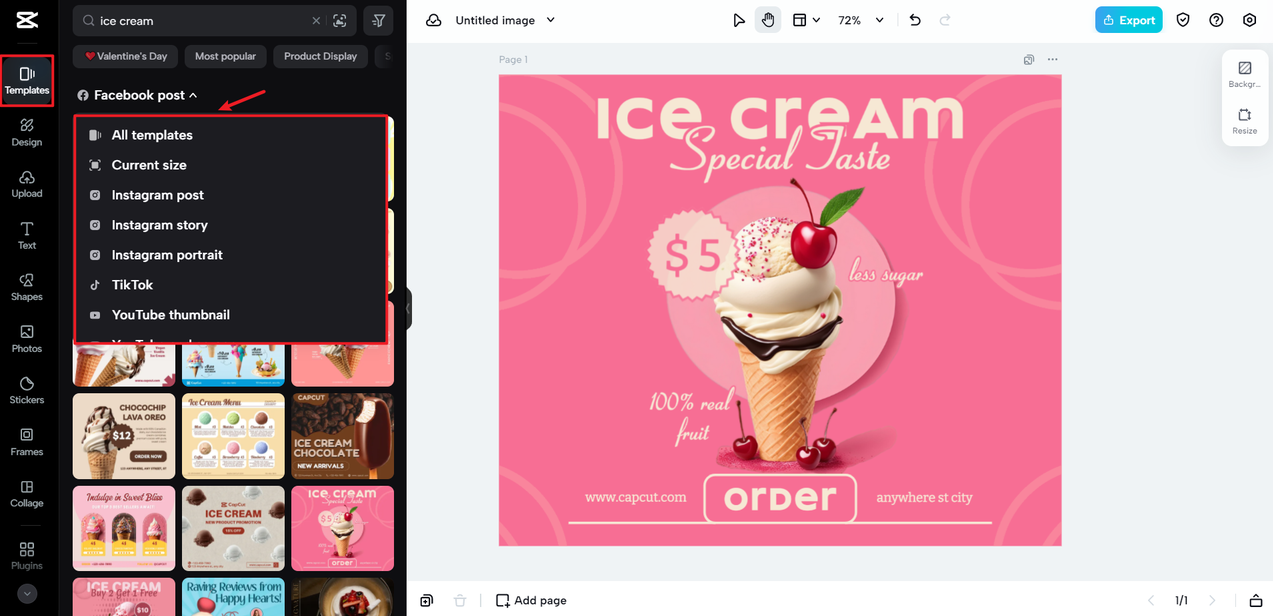1273x616 pixels.
Task: Open Page 1 more options menu
Action: coord(1052,60)
